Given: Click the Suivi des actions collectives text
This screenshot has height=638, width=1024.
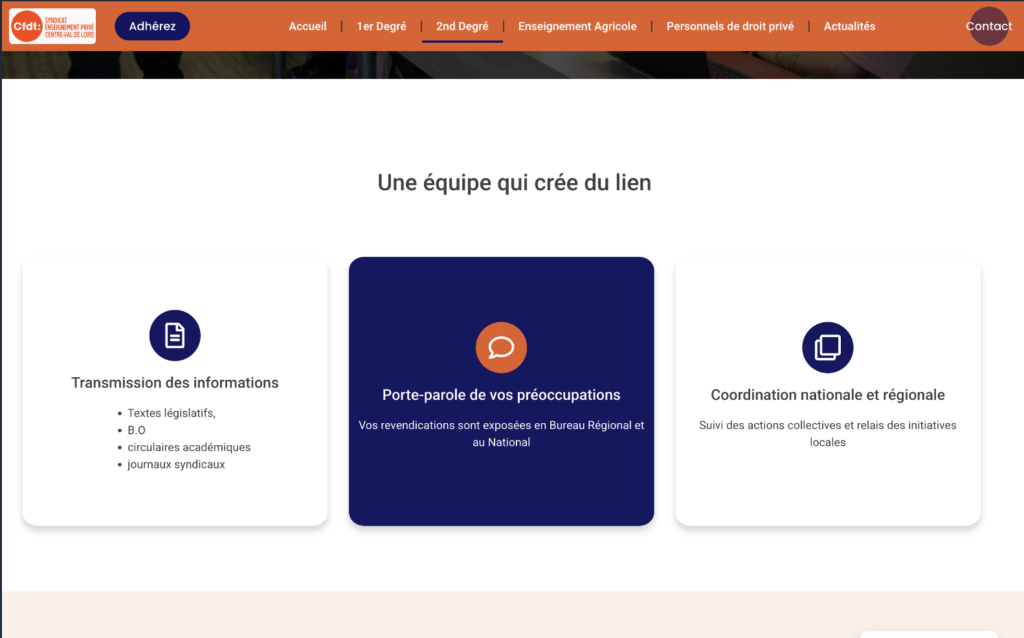Looking at the screenshot, I should pyautogui.click(x=827, y=434).
